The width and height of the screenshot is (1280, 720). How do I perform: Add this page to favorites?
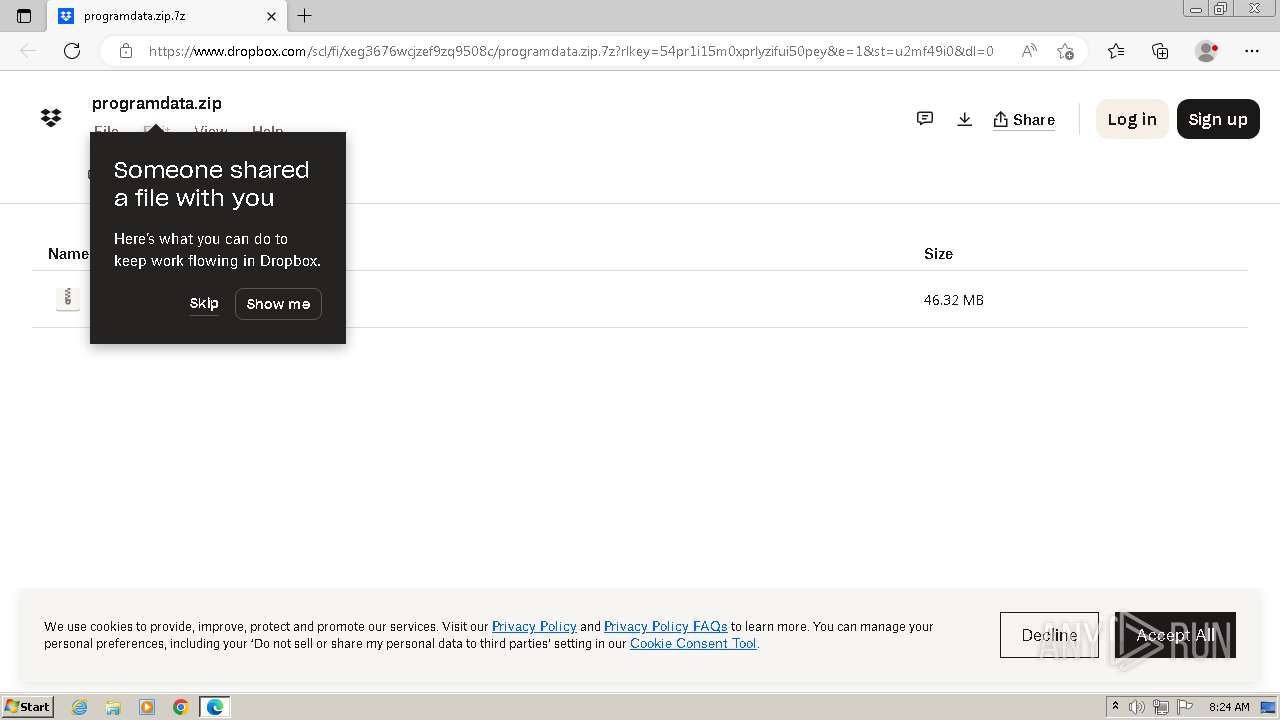click(x=1065, y=51)
